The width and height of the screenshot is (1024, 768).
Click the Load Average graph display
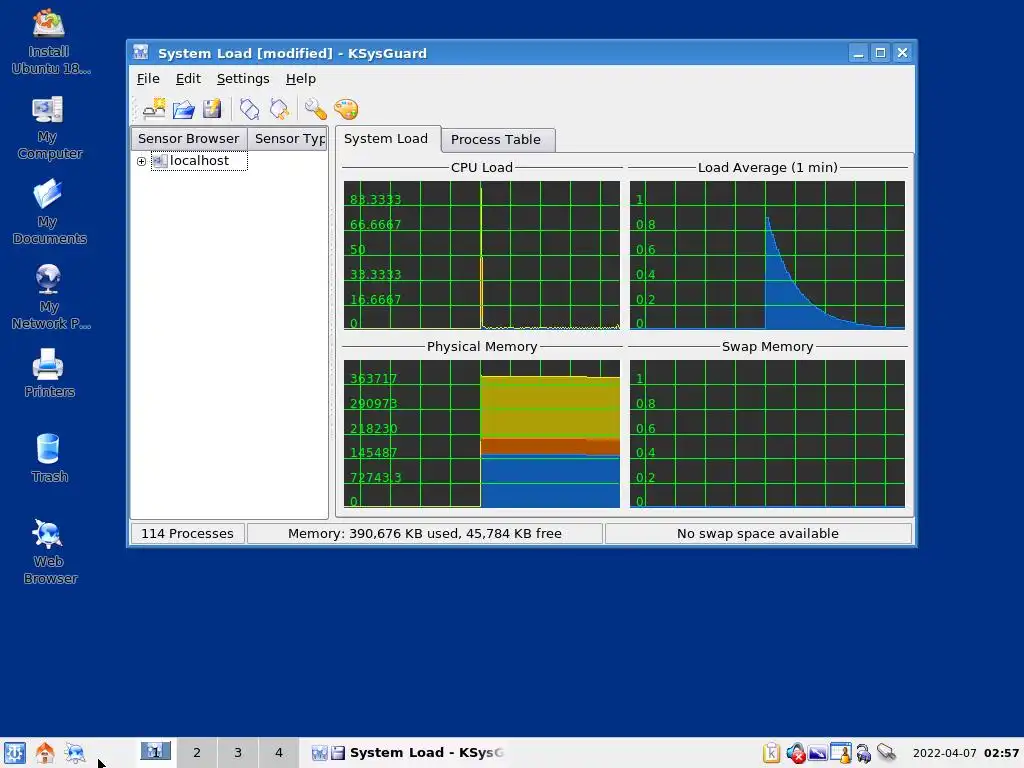[x=767, y=255]
